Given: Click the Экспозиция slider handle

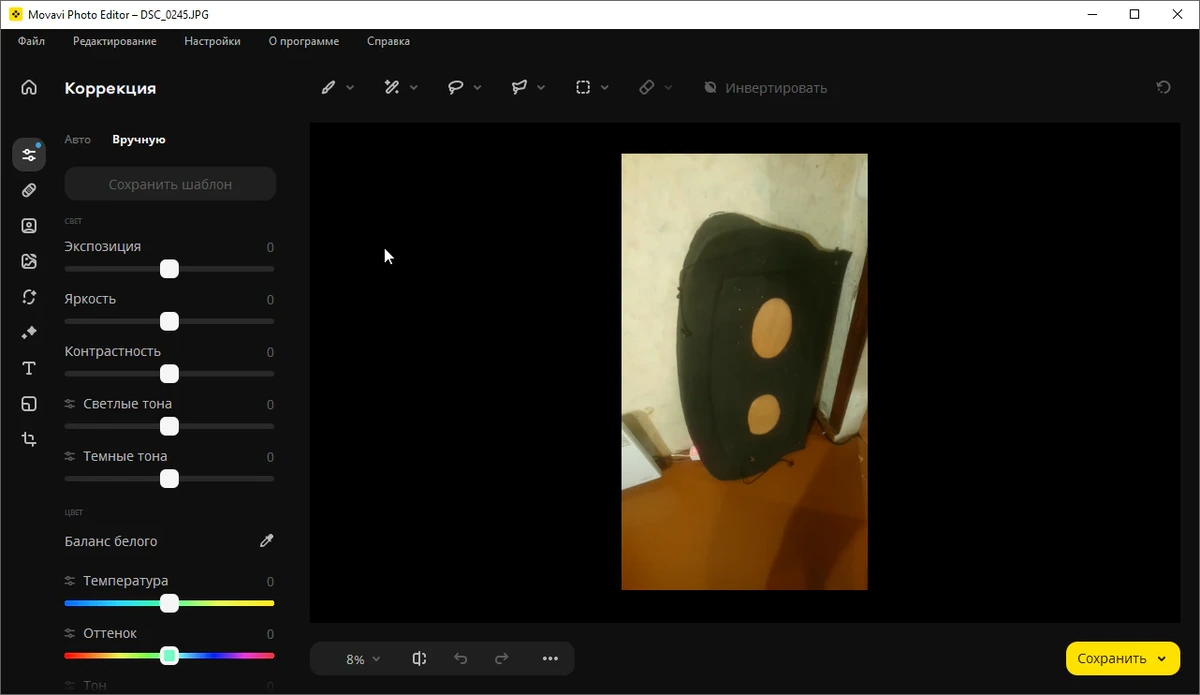Looking at the screenshot, I should pos(169,269).
